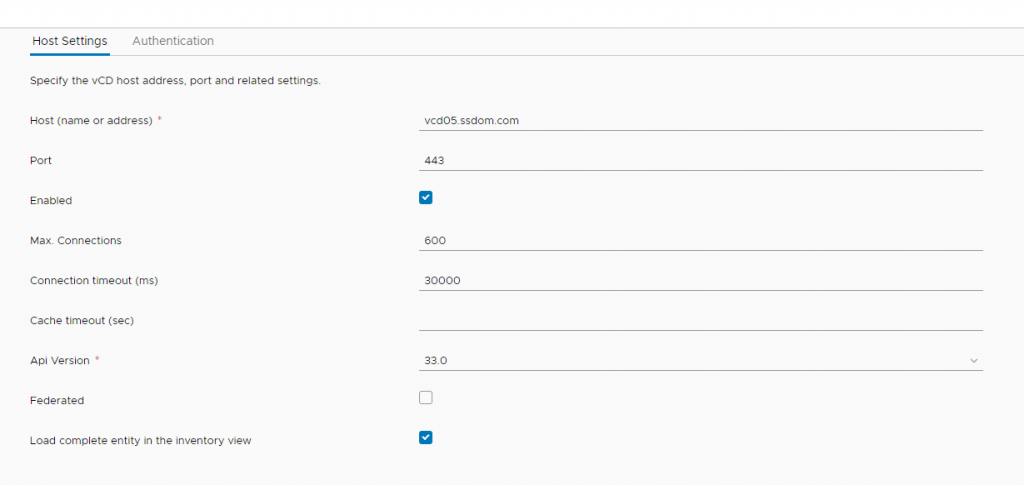The image size is (1024, 485).
Task: Click the 33.0 Api Version value
Action: click(436, 360)
